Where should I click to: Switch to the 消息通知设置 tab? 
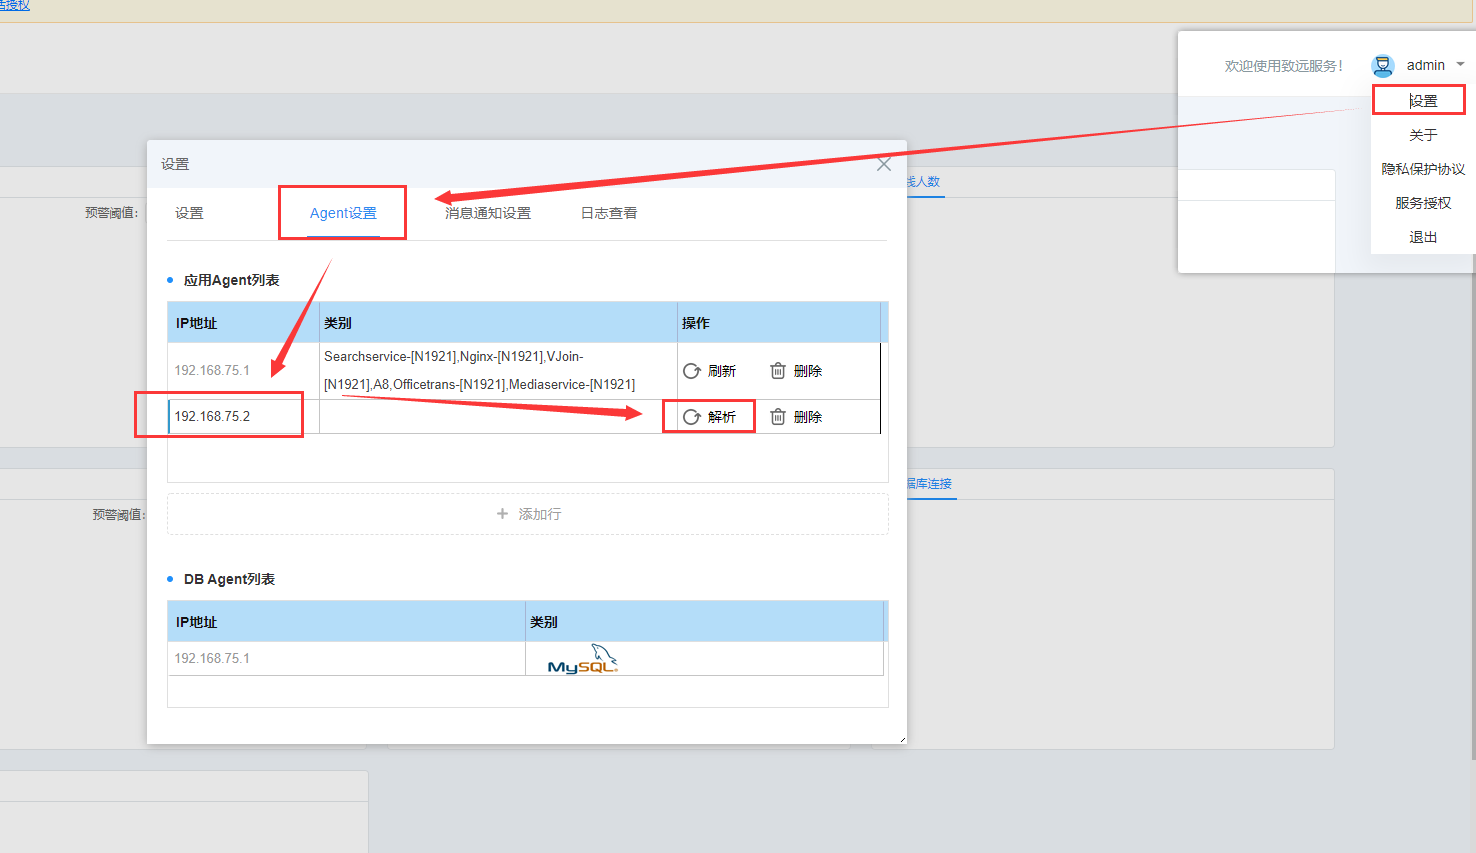(488, 213)
